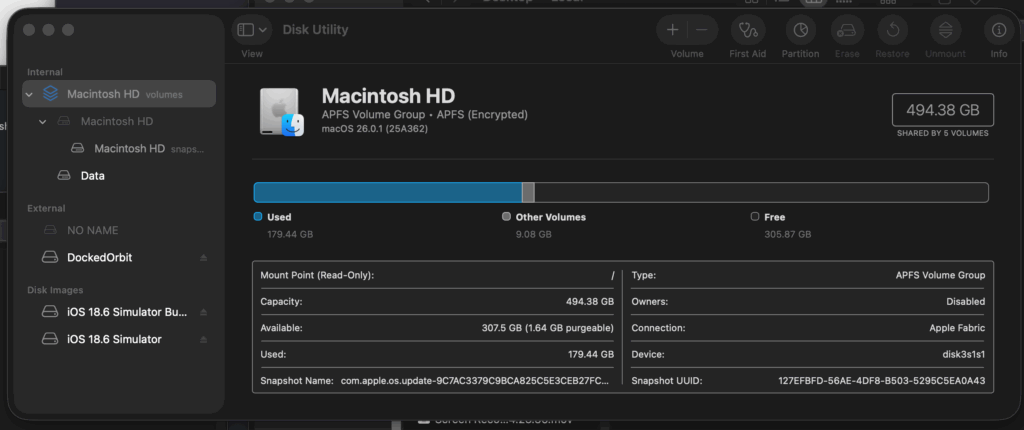Screen dimensions: 1024x430
Task: Click the 494.38 GB capacity box
Action: click(x=942, y=110)
